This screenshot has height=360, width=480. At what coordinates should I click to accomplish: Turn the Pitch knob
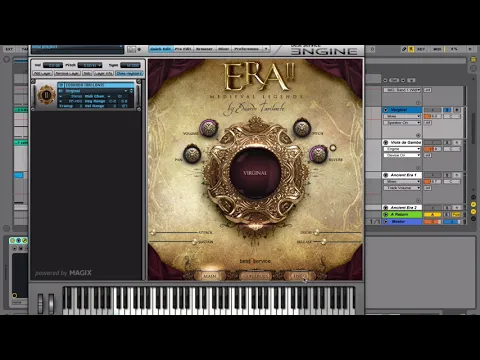point(302,128)
